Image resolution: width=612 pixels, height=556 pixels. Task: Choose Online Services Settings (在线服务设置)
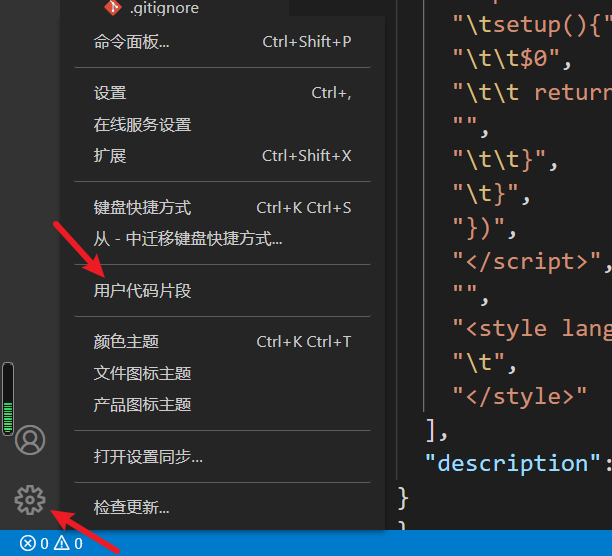tap(222, 124)
